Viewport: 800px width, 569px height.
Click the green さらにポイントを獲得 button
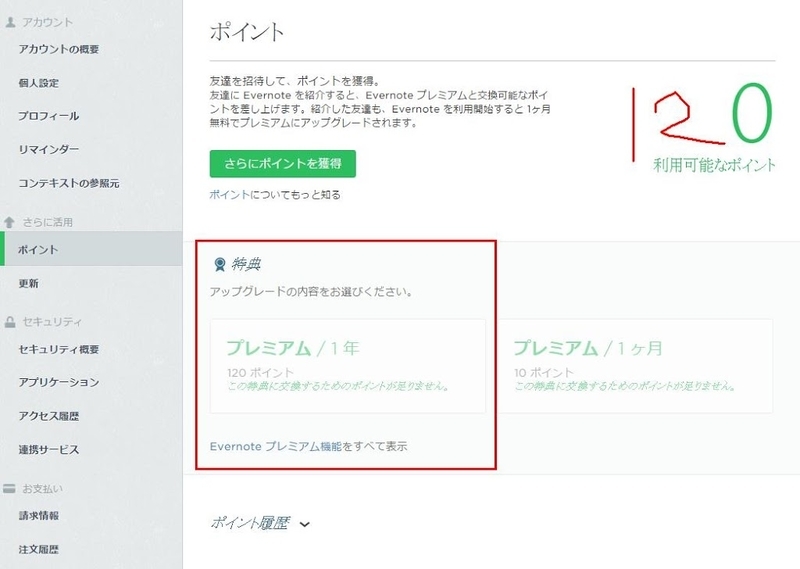283,164
